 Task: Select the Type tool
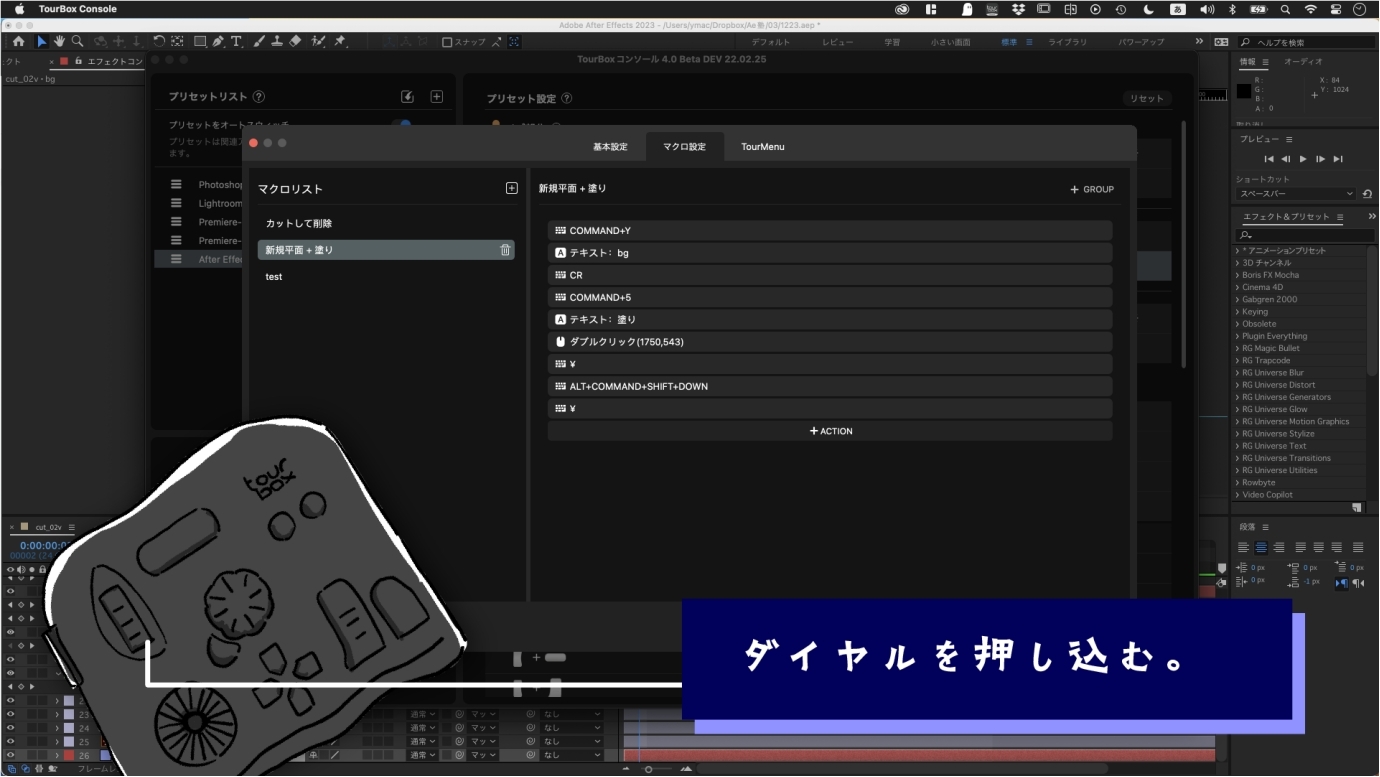[236, 42]
